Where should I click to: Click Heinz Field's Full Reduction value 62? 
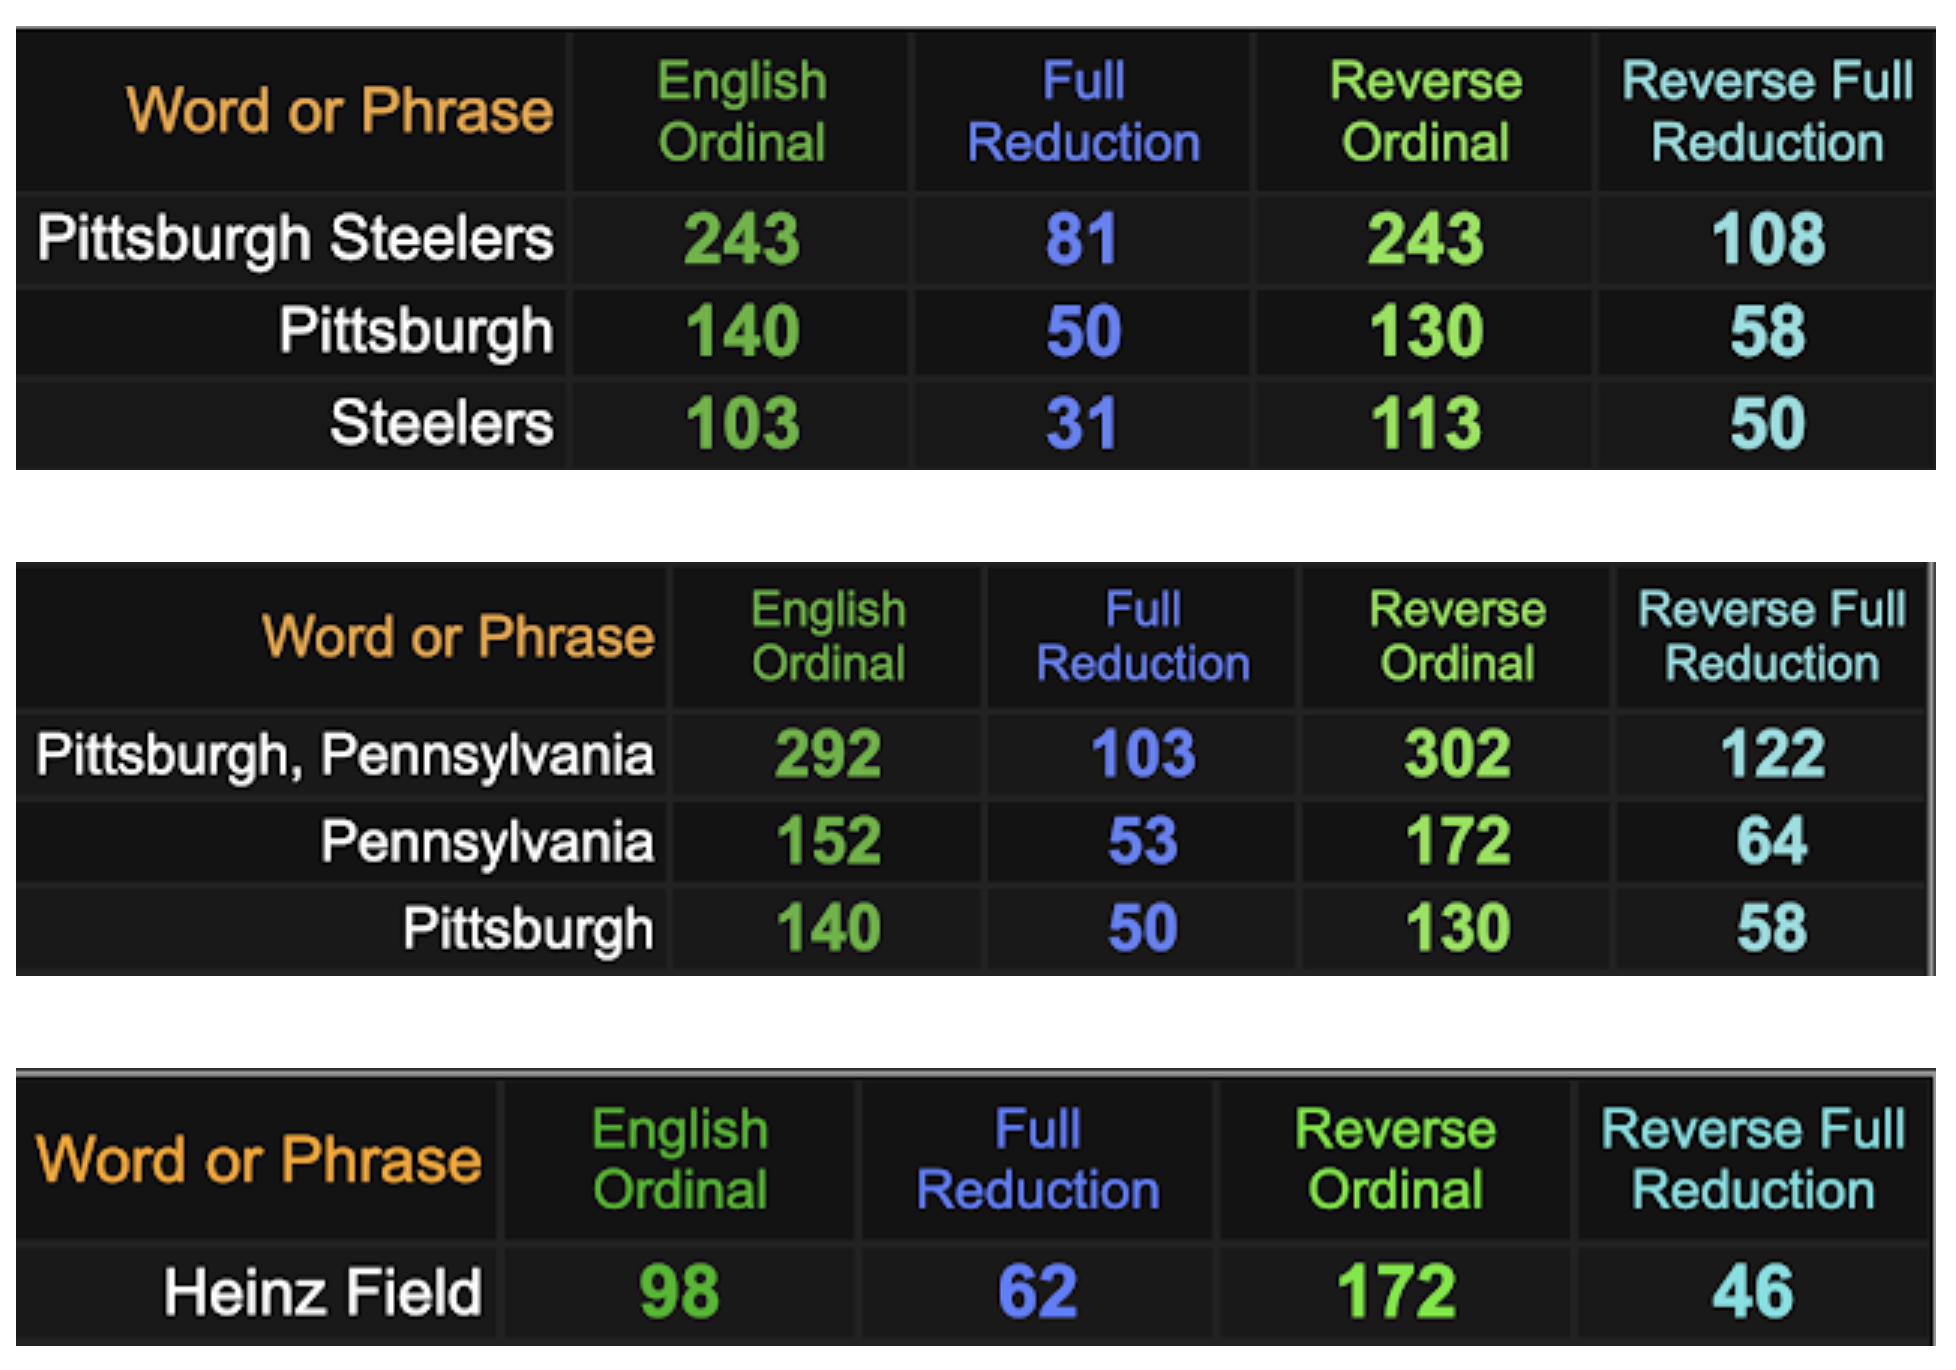pyautogui.click(x=1037, y=1292)
